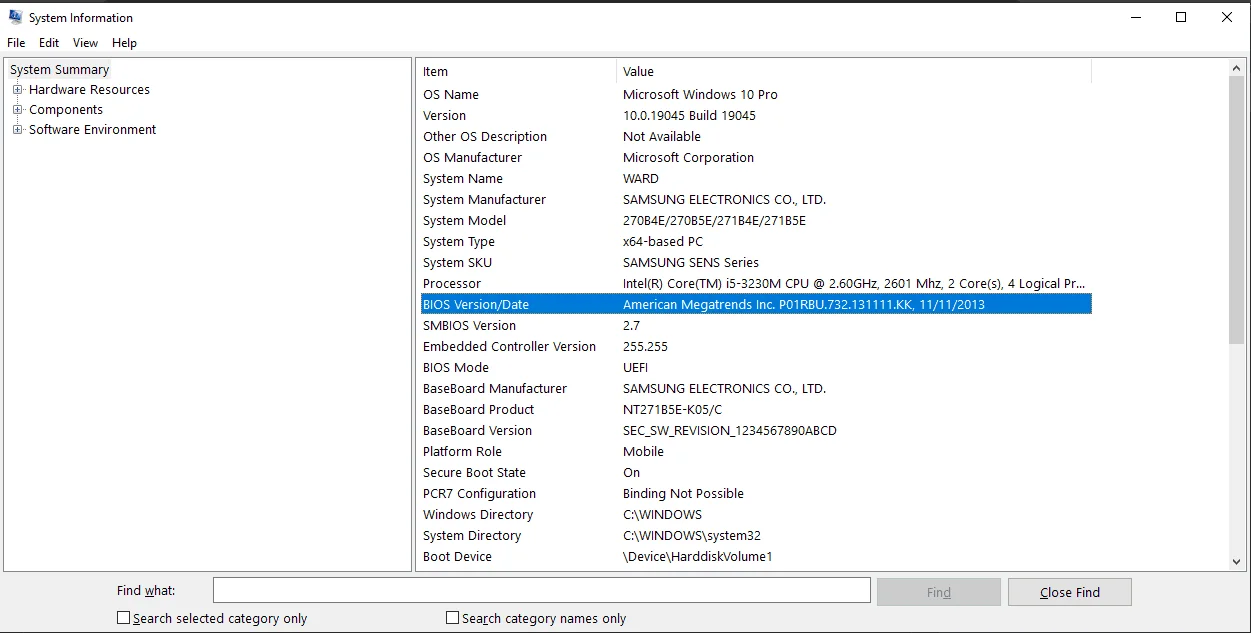Select the System Directory row

(x=756, y=535)
